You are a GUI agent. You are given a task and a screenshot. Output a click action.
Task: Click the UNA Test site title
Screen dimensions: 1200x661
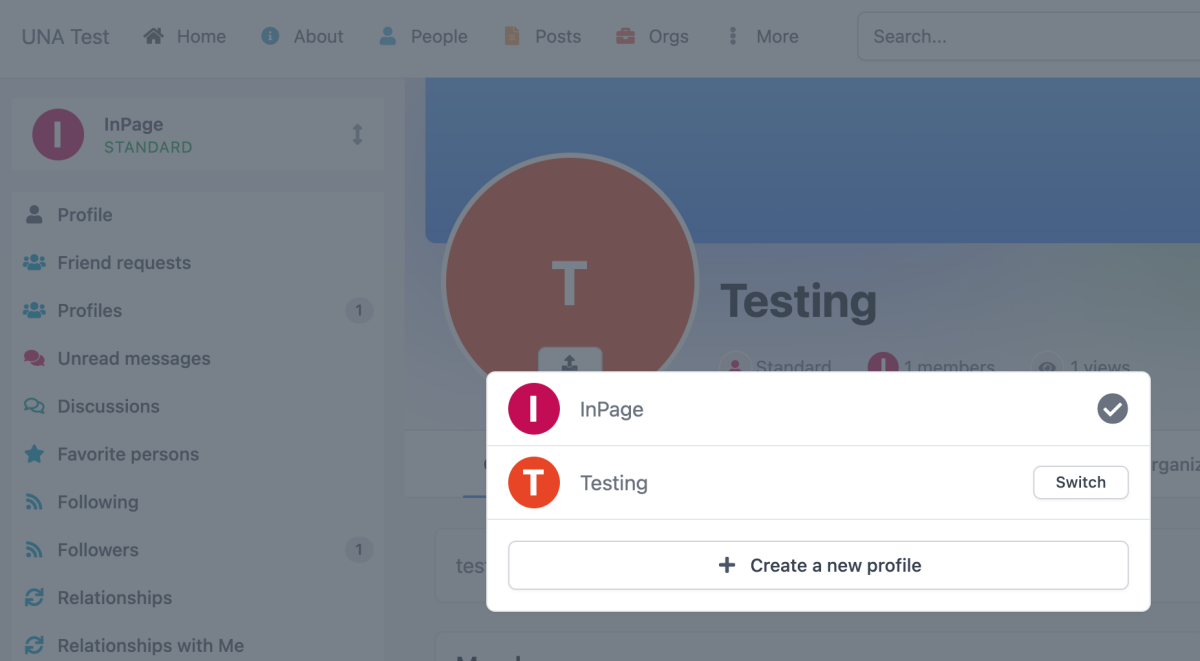[x=66, y=37]
